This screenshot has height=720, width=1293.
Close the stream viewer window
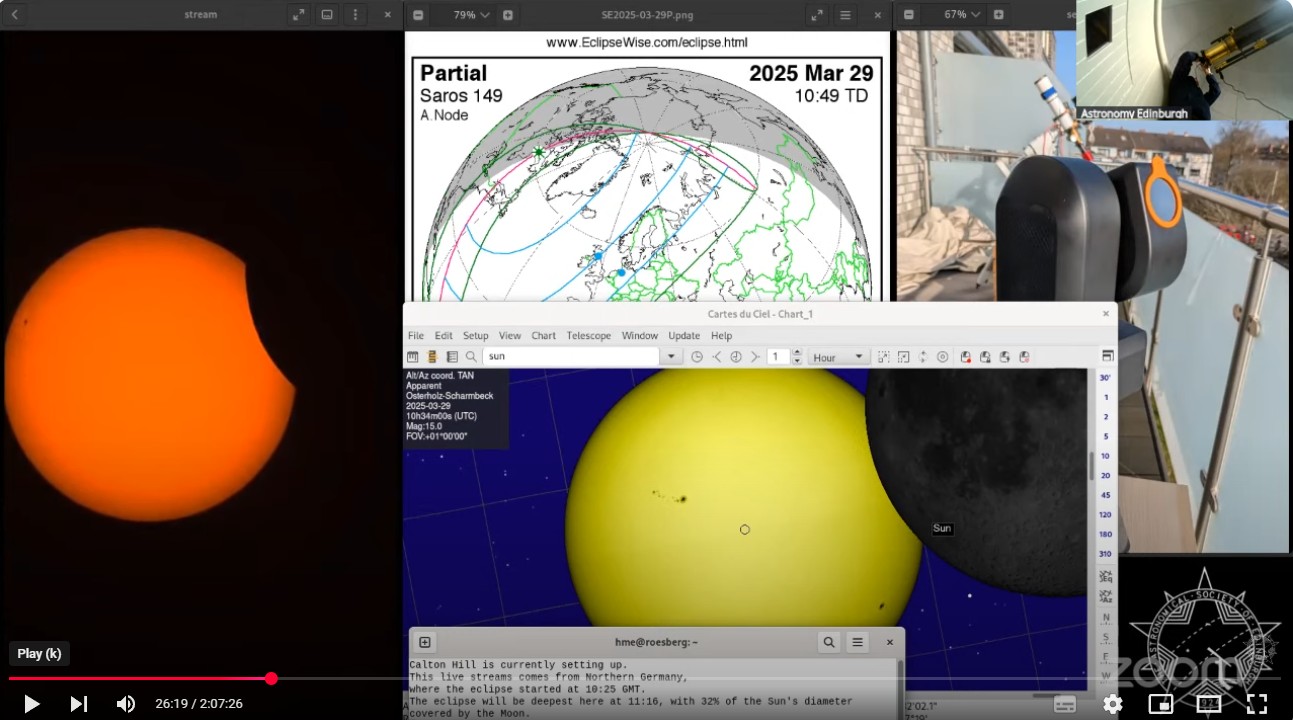(x=388, y=15)
